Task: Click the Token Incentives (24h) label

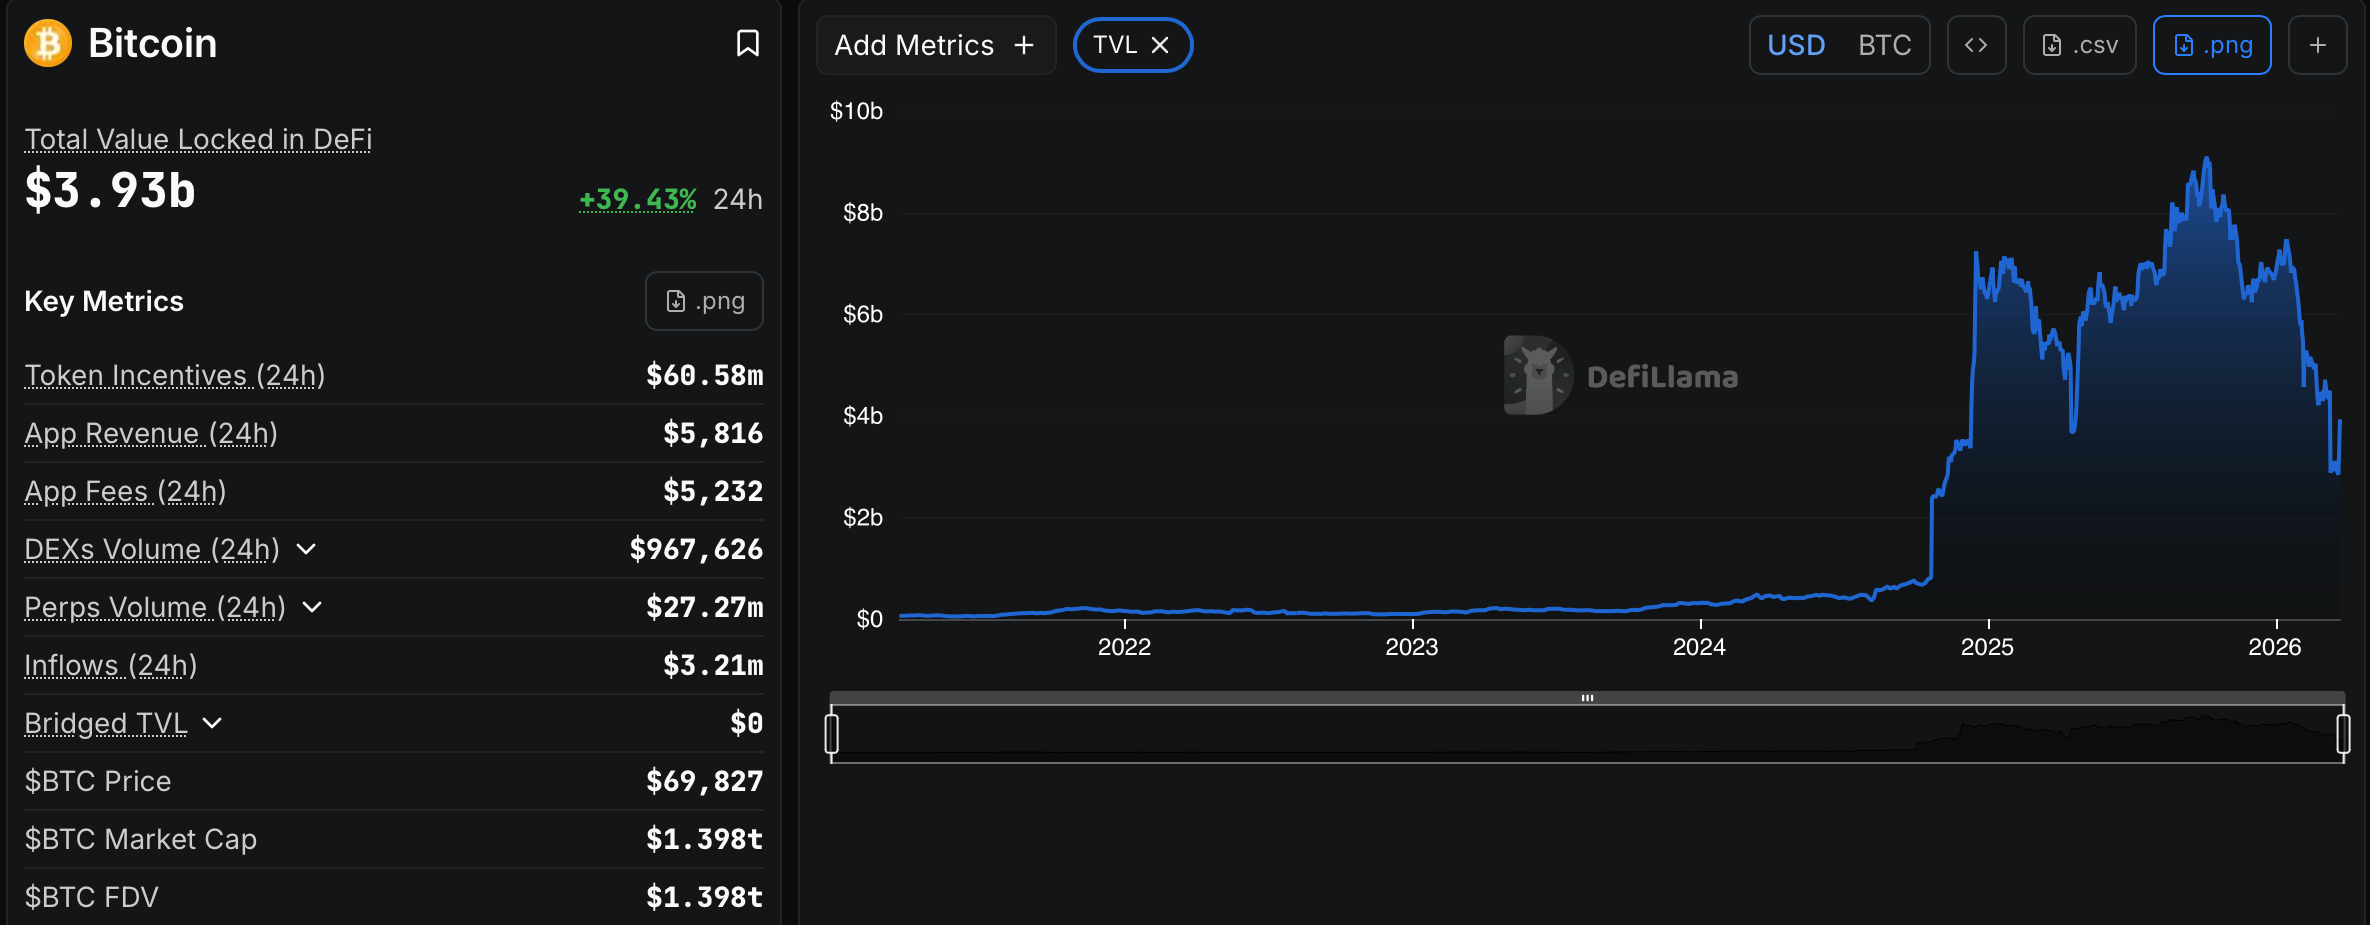Action: (174, 375)
